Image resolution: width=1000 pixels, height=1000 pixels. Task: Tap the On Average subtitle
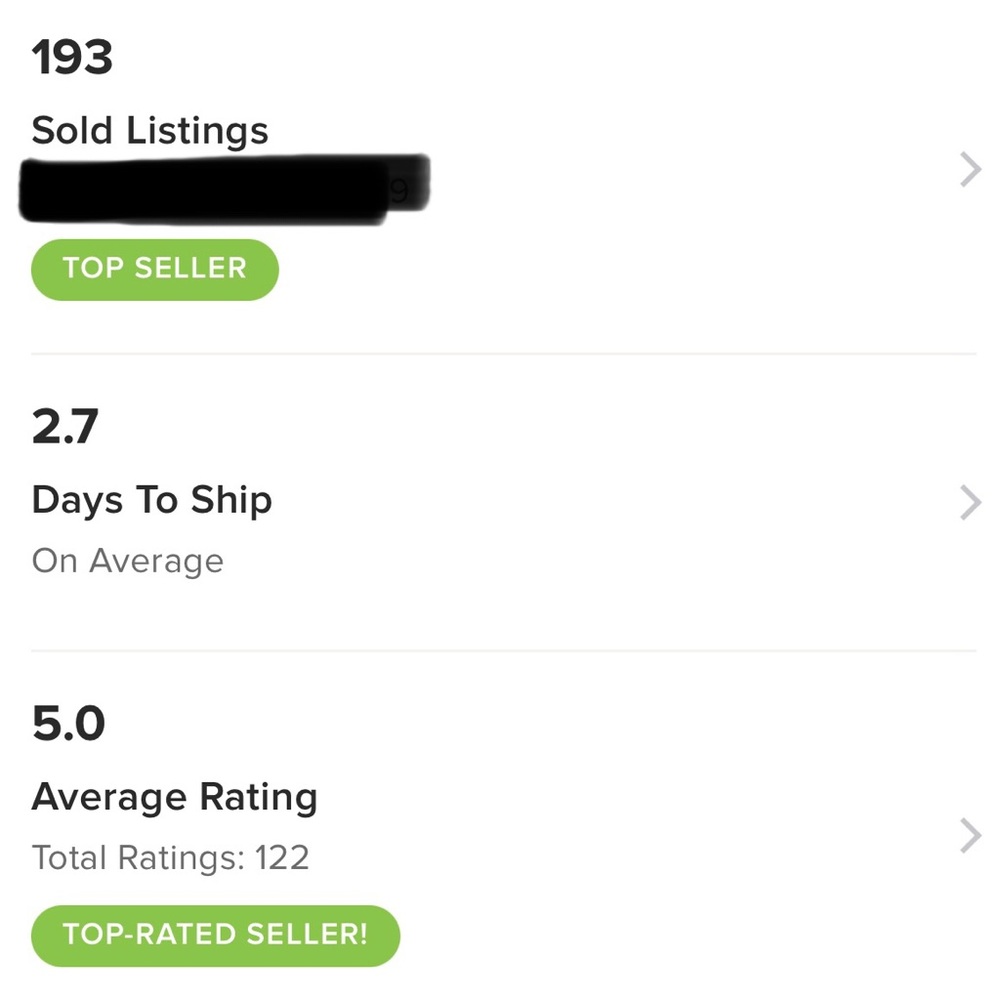[x=127, y=561]
